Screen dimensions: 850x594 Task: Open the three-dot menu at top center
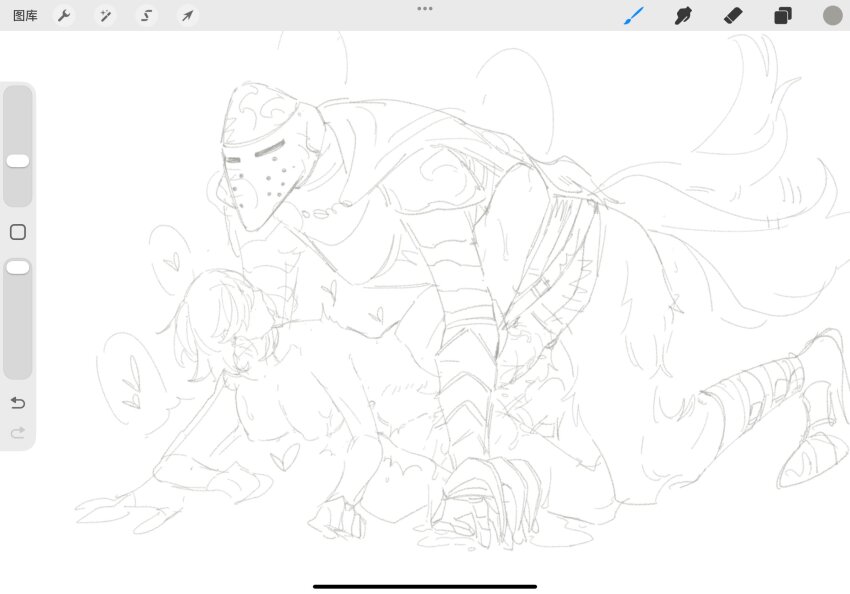point(425,8)
